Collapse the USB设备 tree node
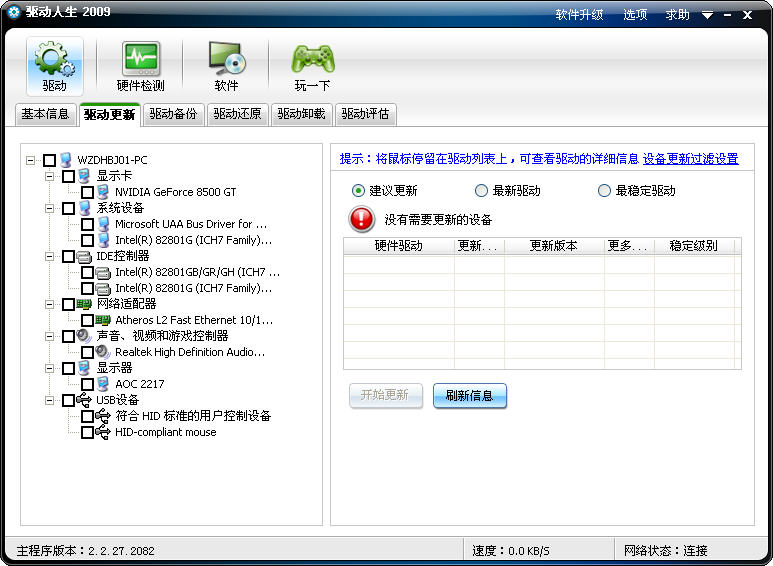Viewport: 773px width, 566px height. (49, 400)
